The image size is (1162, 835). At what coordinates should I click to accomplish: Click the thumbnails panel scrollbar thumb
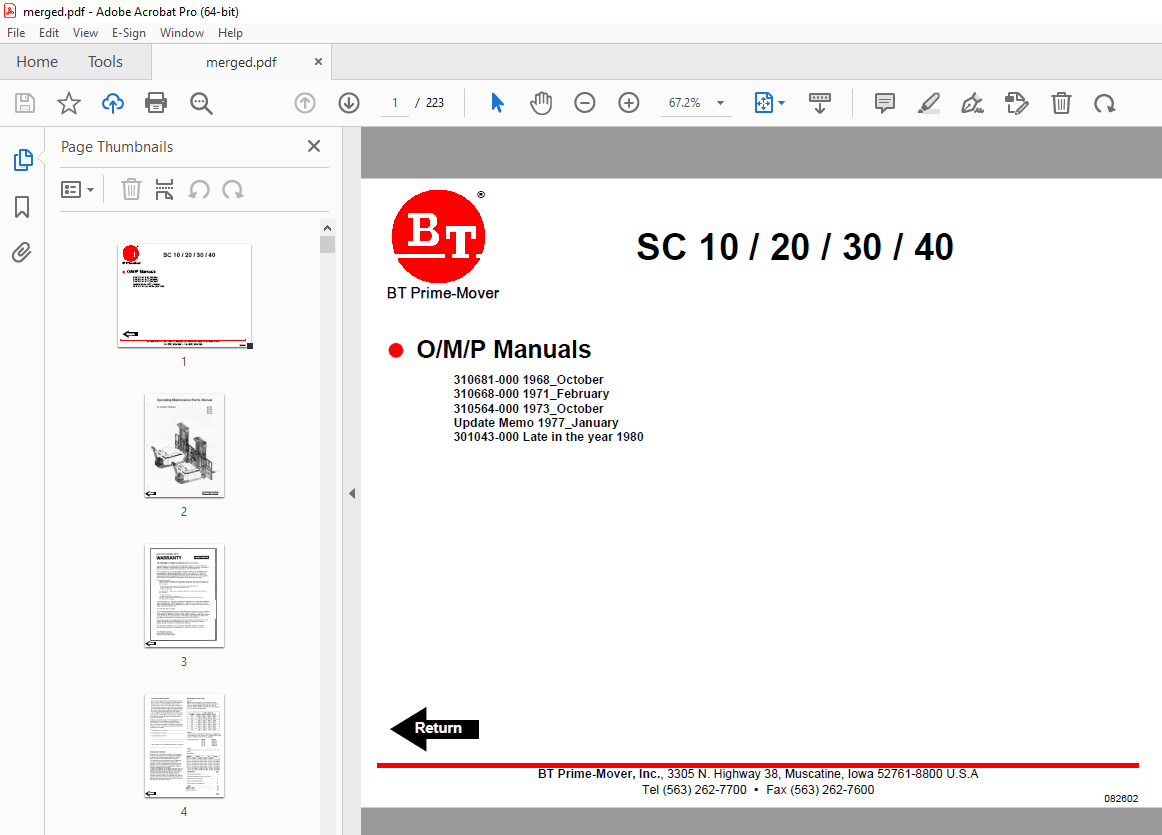(x=328, y=244)
